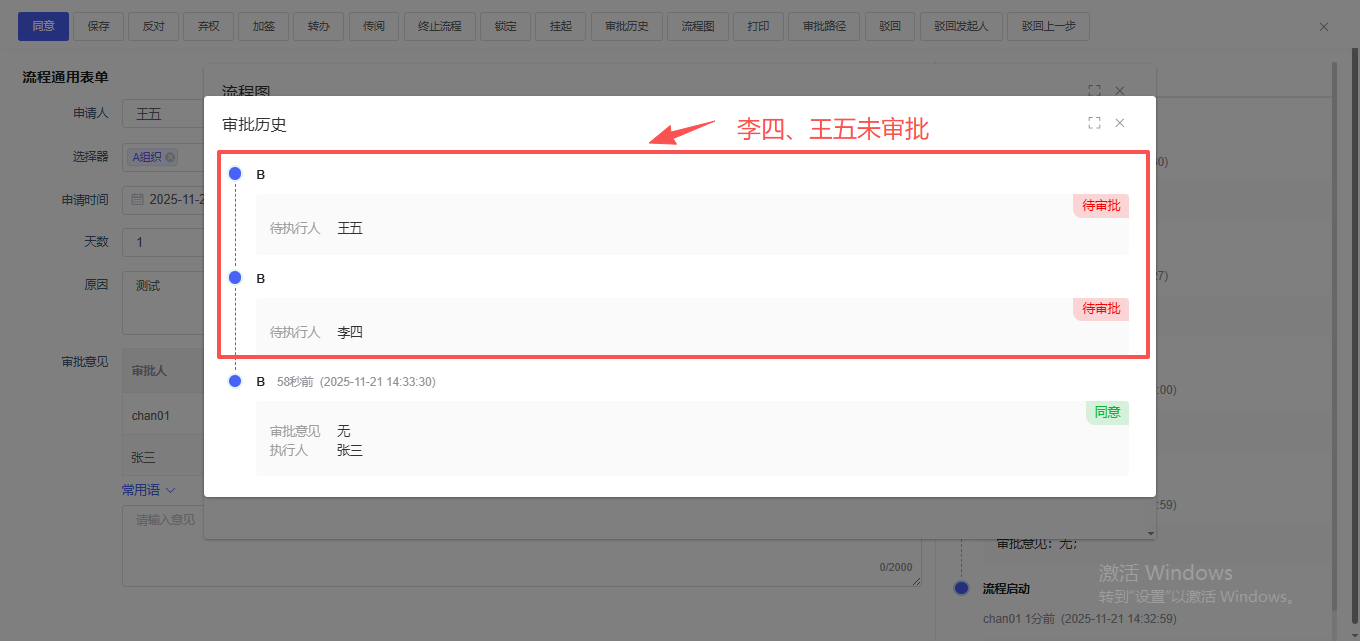Click timeline dot for 李四 pending node
This screenshot has height=641, width=1360.
(x=235, y=278)
